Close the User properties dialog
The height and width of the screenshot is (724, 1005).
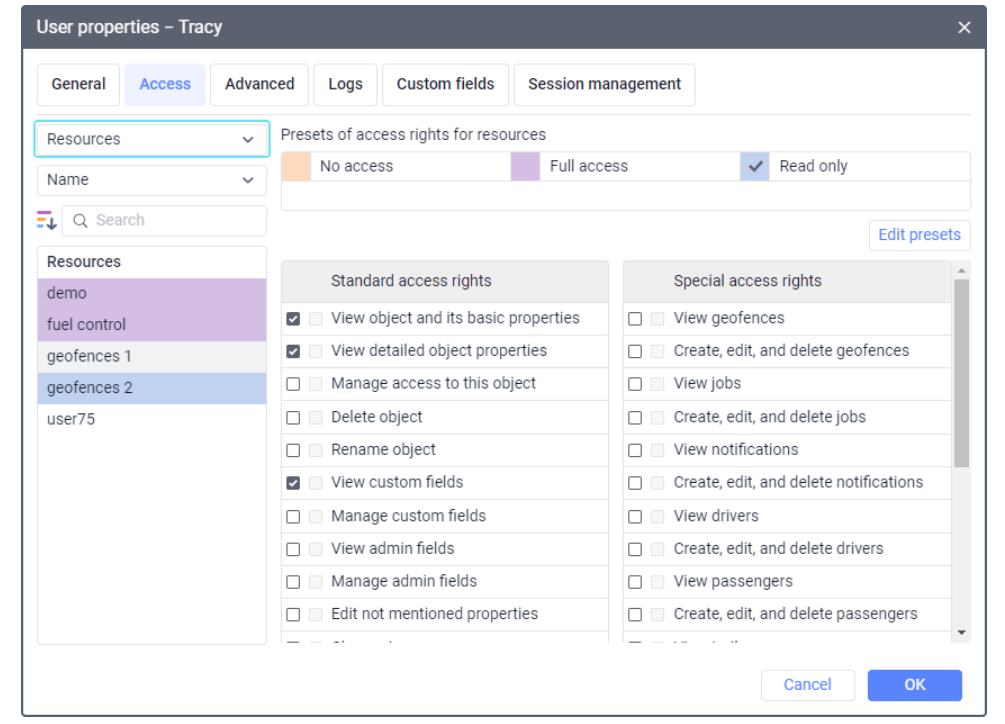pyautogui.click(x=964, y=28)
